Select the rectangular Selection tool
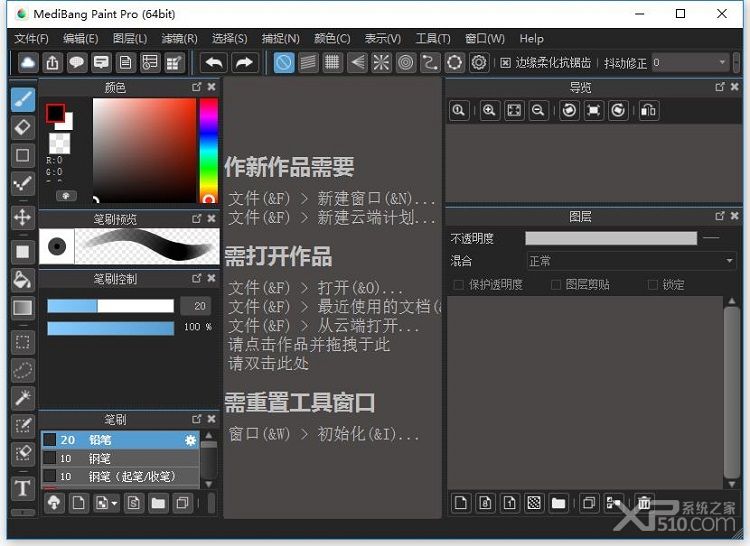This screenshot has height=546, width=750. click(x=23, y=342)
